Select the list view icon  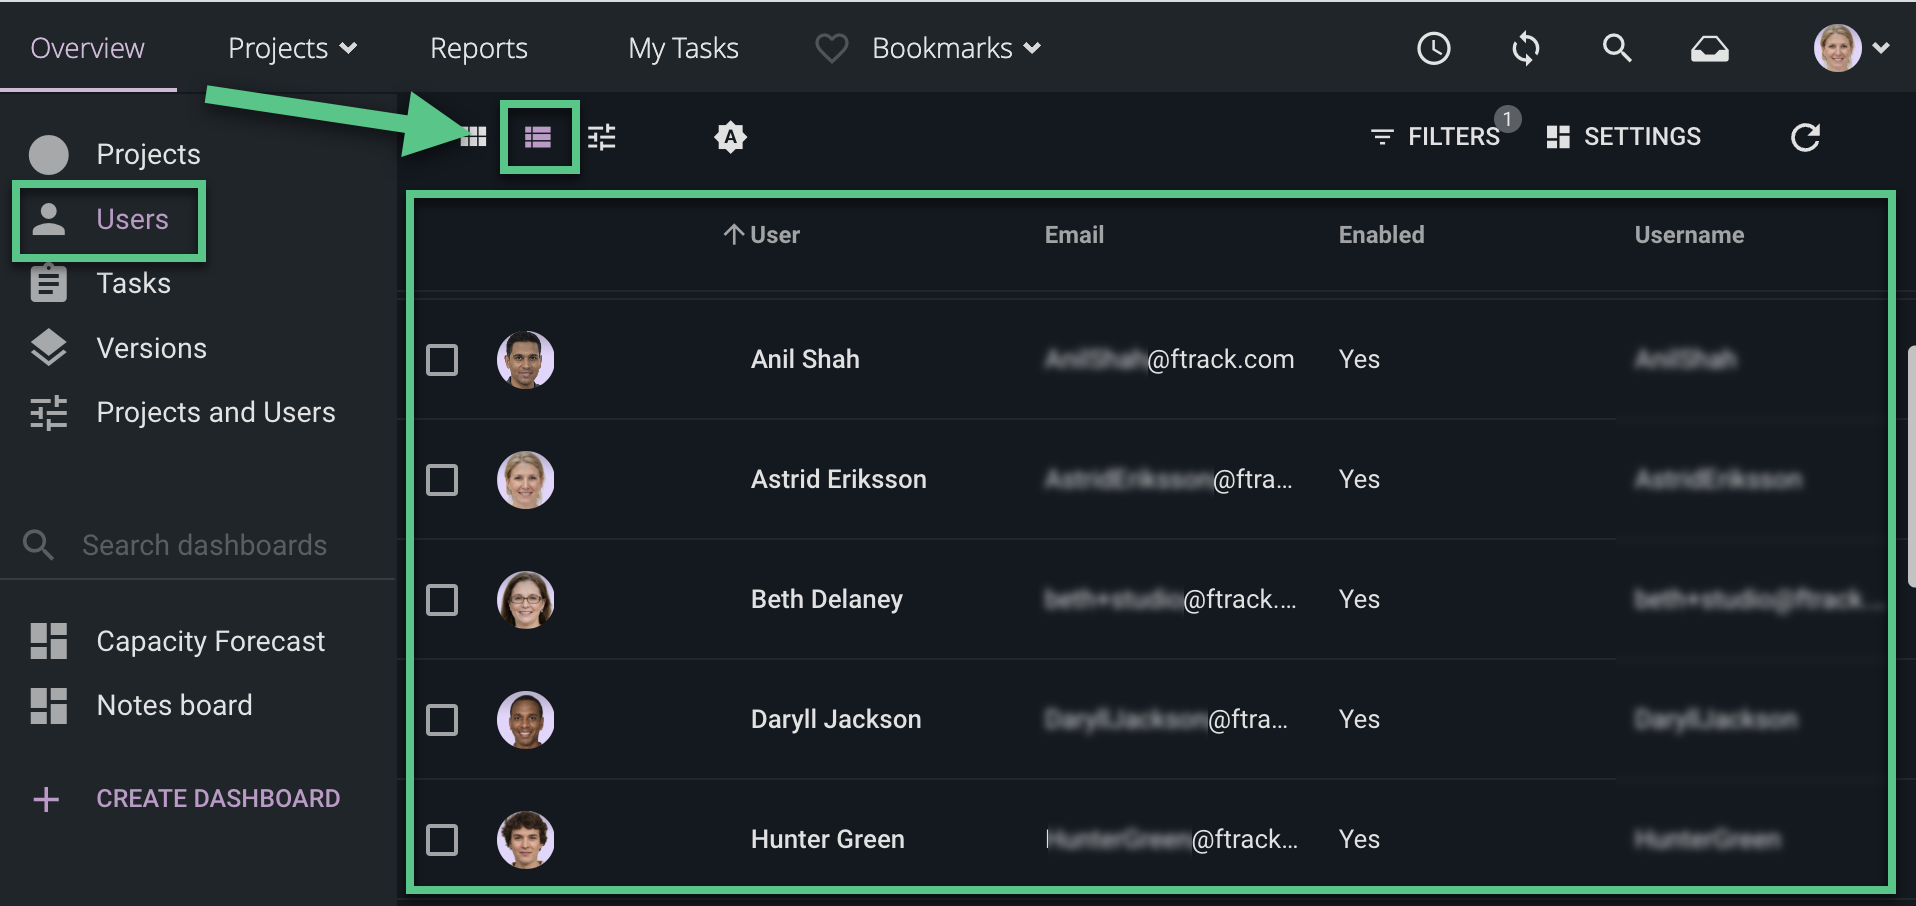point(538,137)
